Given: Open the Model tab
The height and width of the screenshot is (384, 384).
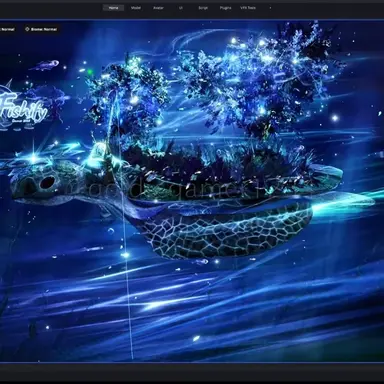Looking at the screenshot, I should (x=136, y=8).
